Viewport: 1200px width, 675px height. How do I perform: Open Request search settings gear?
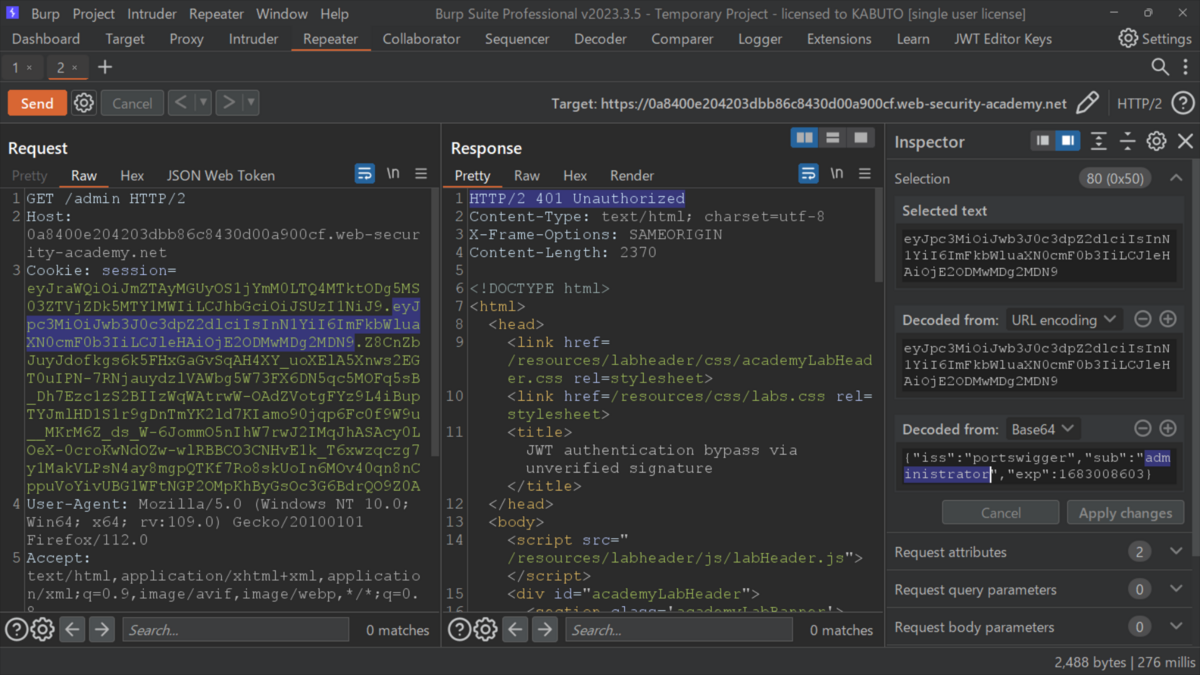coord(43,630)
